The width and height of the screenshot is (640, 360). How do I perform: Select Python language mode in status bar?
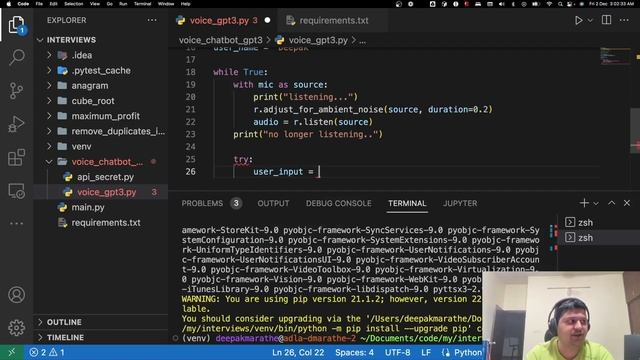pos(468,352)
